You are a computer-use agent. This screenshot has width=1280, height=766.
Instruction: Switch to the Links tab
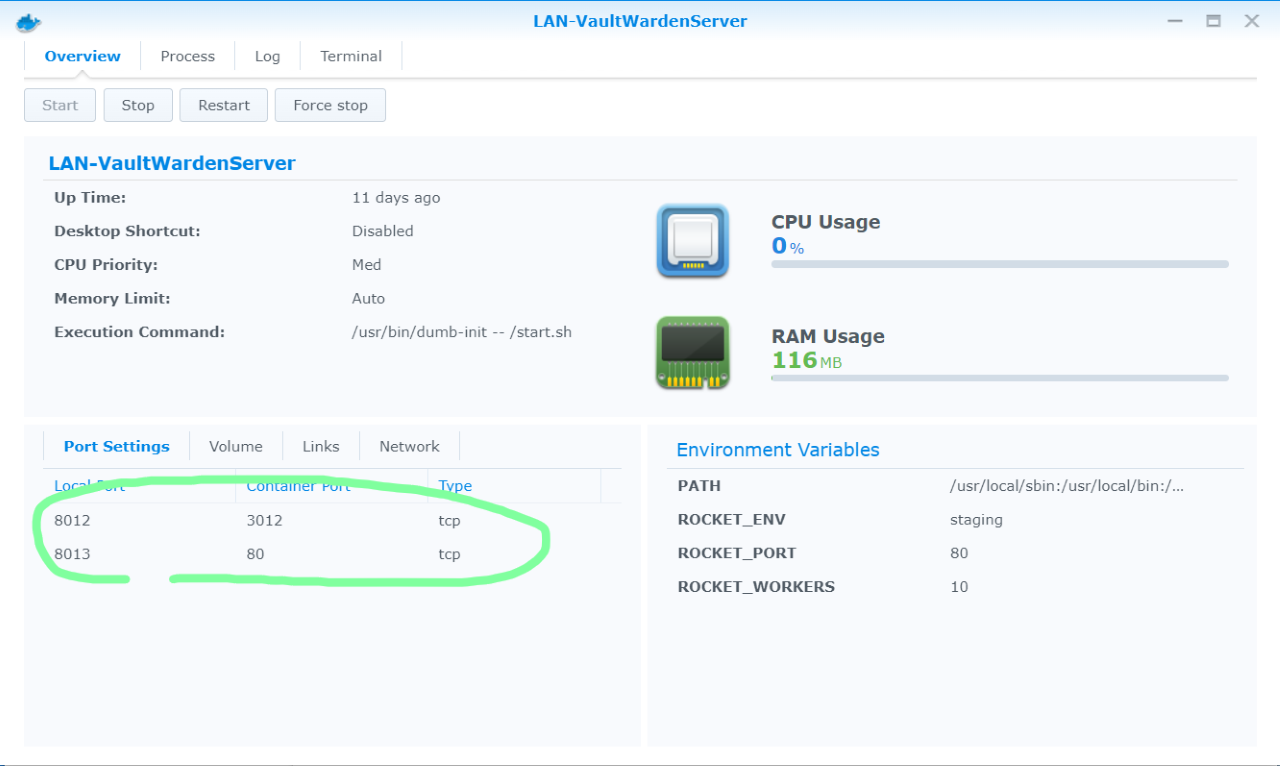pos(321,446)
